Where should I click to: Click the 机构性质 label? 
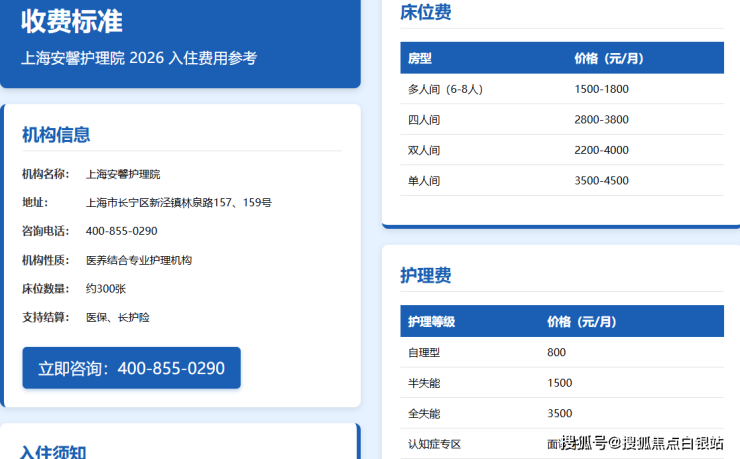[x=45, y=260]
